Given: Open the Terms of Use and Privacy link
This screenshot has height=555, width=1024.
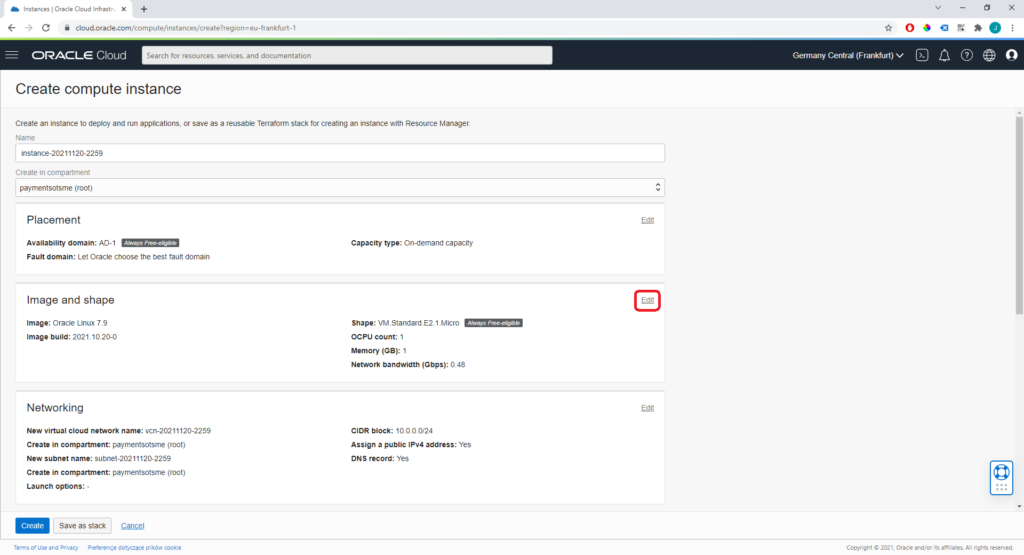Looking at the screenshot, I should 46,548.
